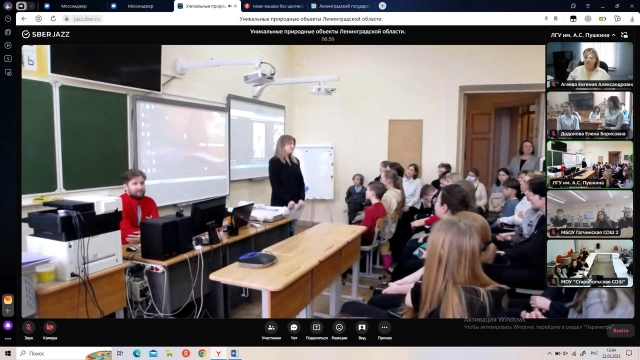Detach the participants panel via pop-out icon

[624, 35]
